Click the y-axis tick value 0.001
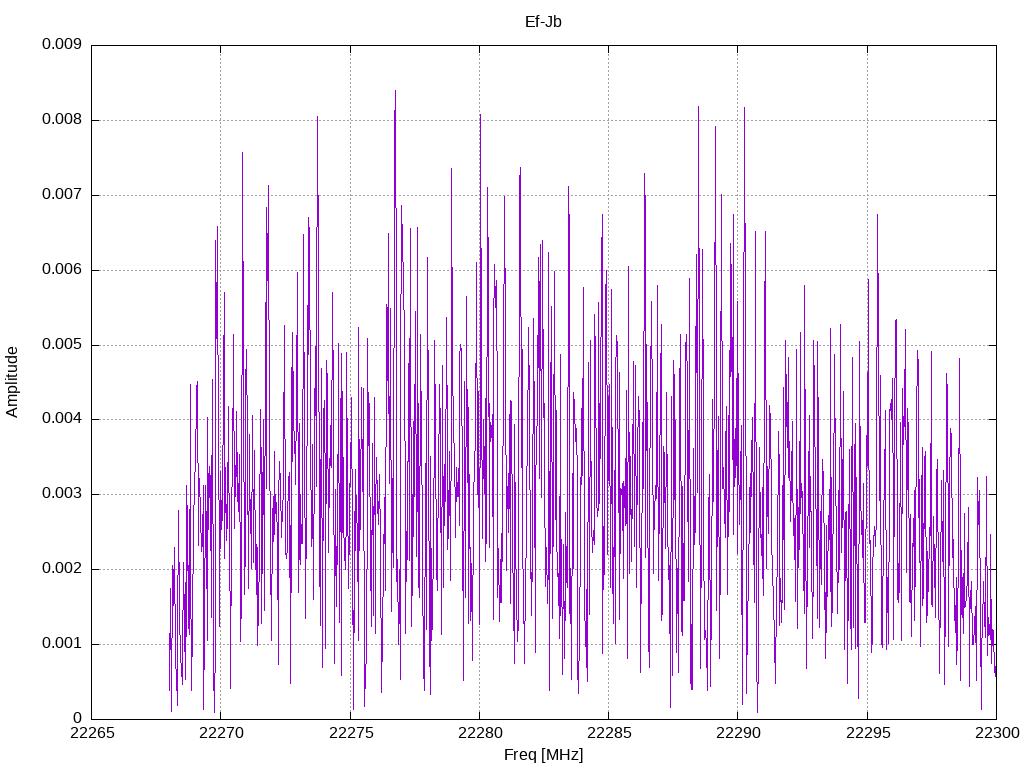The width and height of the screenshot is (1024, 768). [x=62, y=644]
